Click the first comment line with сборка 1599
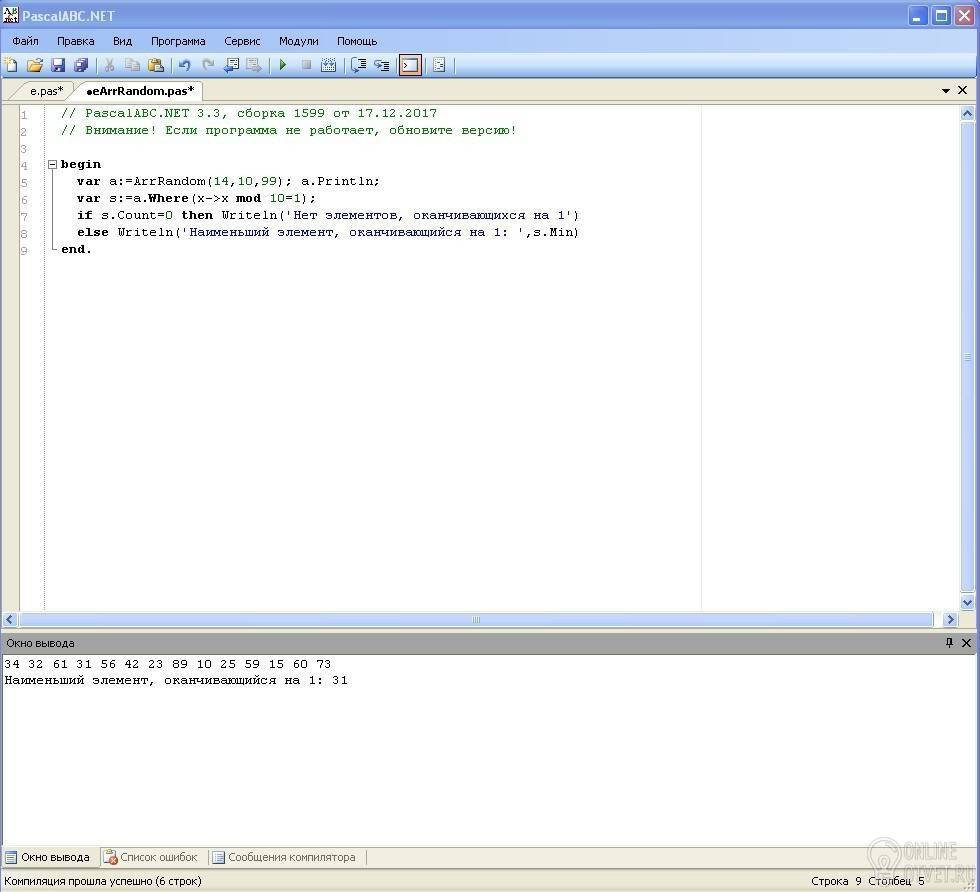This screenshot has height=892, width=980. (249, 113)
